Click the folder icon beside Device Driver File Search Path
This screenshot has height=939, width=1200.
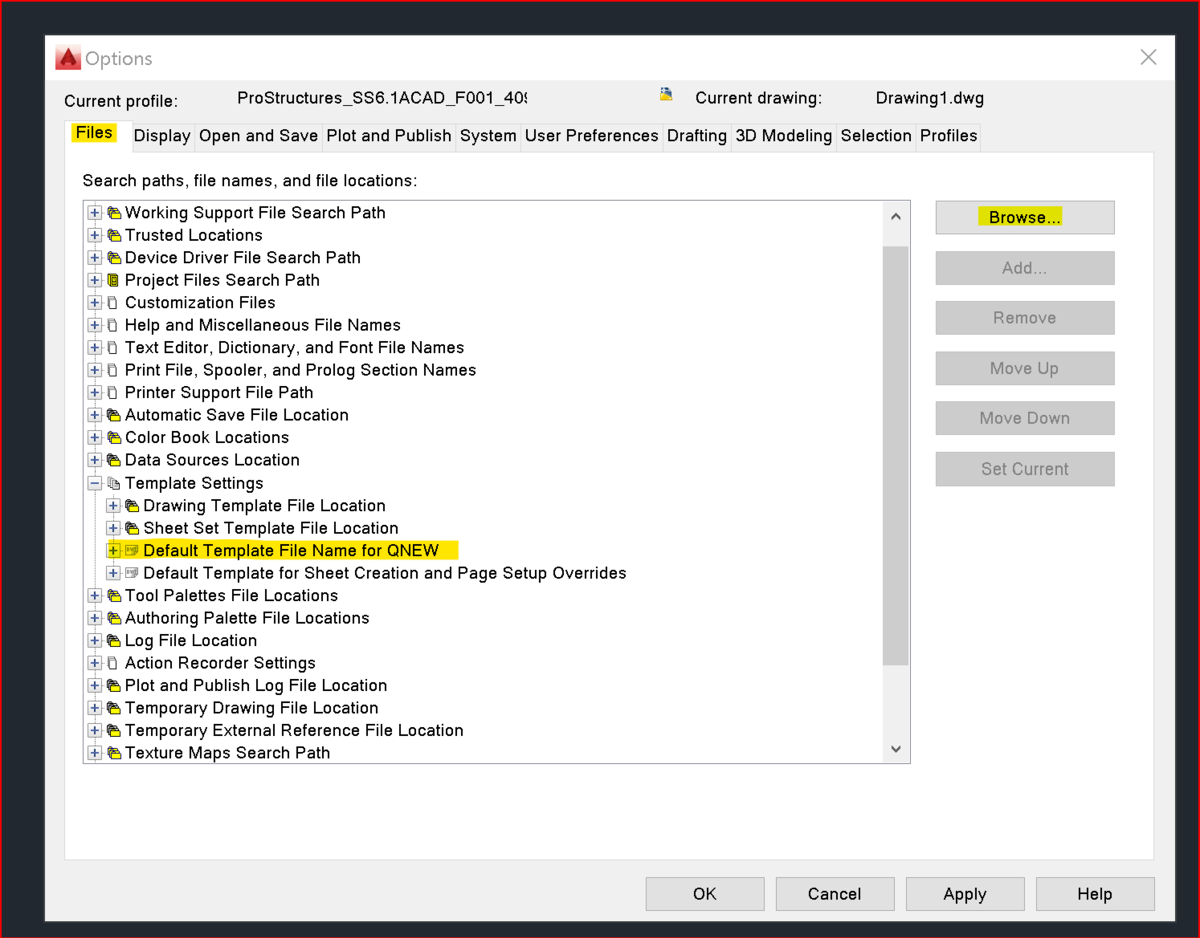click(x=113, y=258)
